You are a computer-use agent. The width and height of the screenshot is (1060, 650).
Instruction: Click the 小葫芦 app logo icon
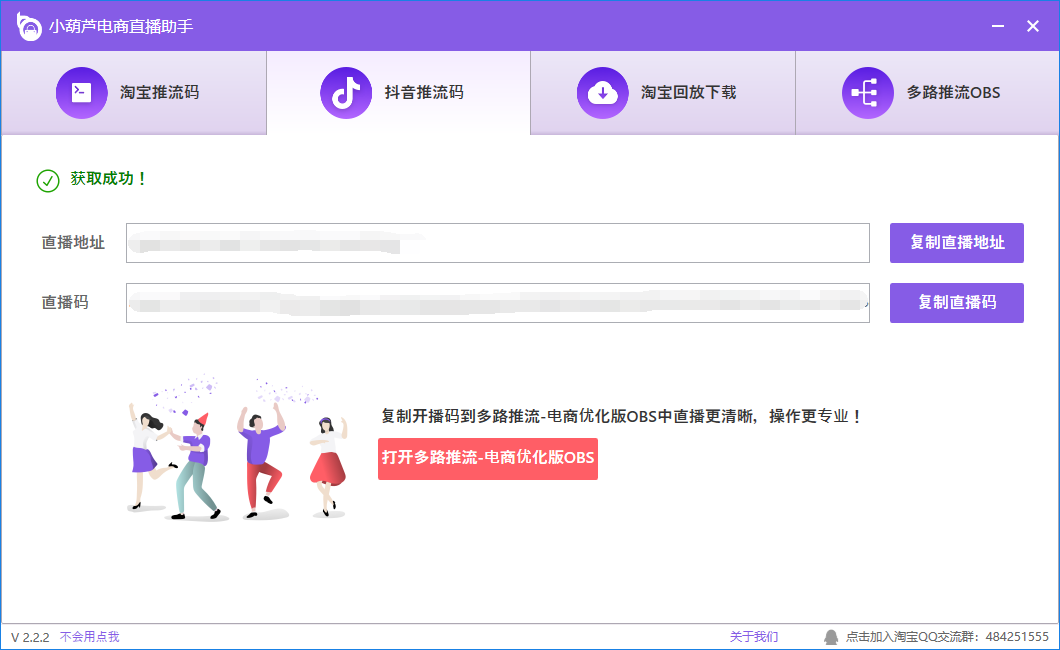pos(29,26)
